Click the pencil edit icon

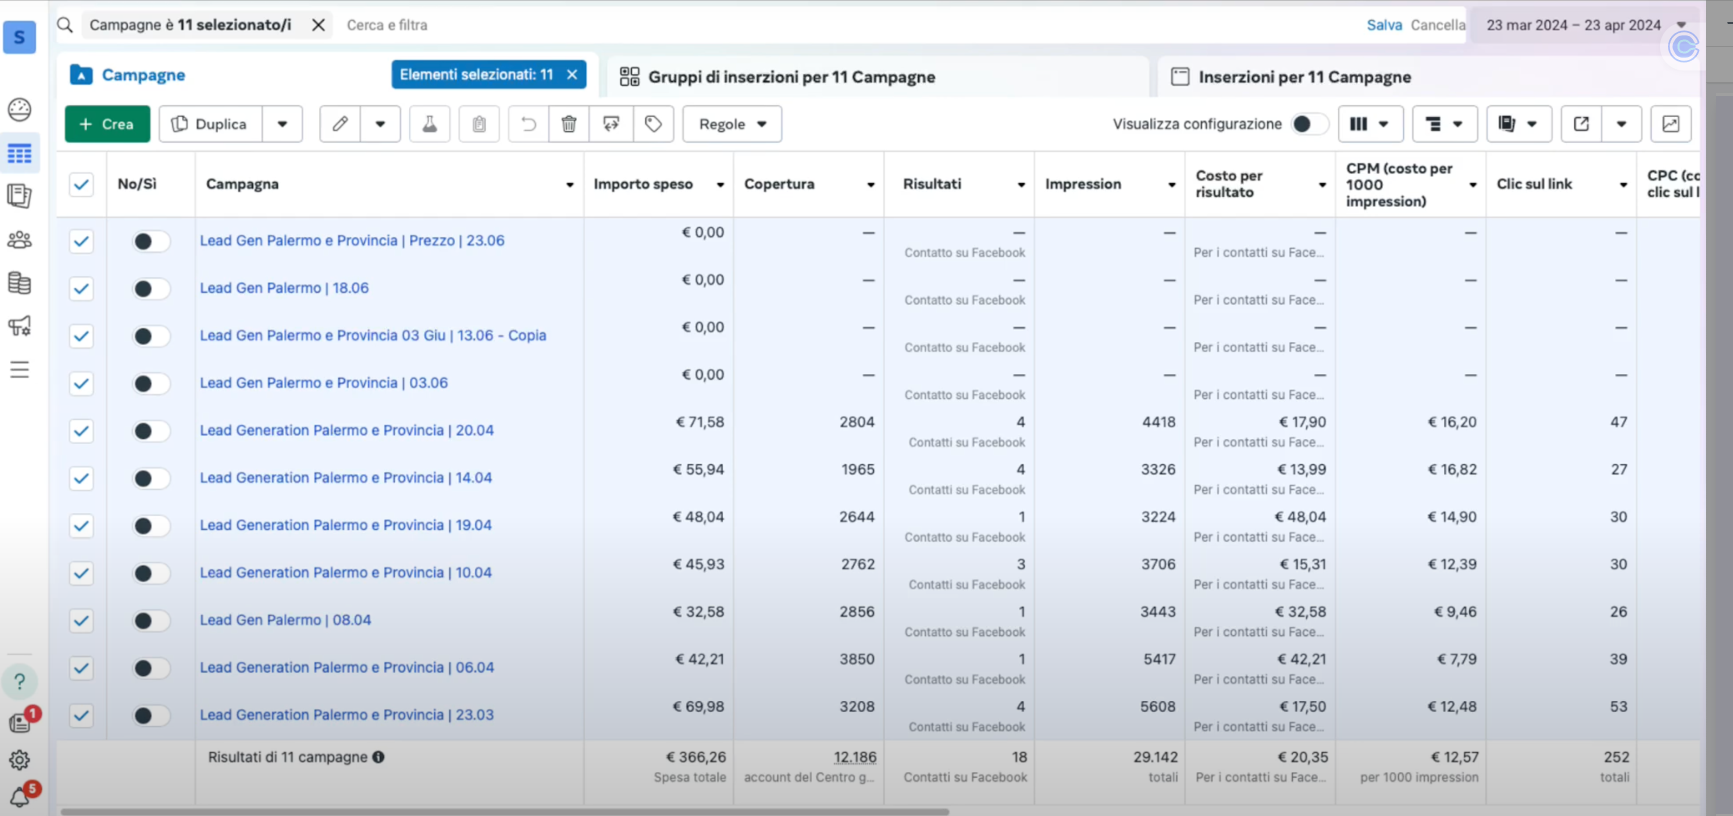(x=340, y=124)
